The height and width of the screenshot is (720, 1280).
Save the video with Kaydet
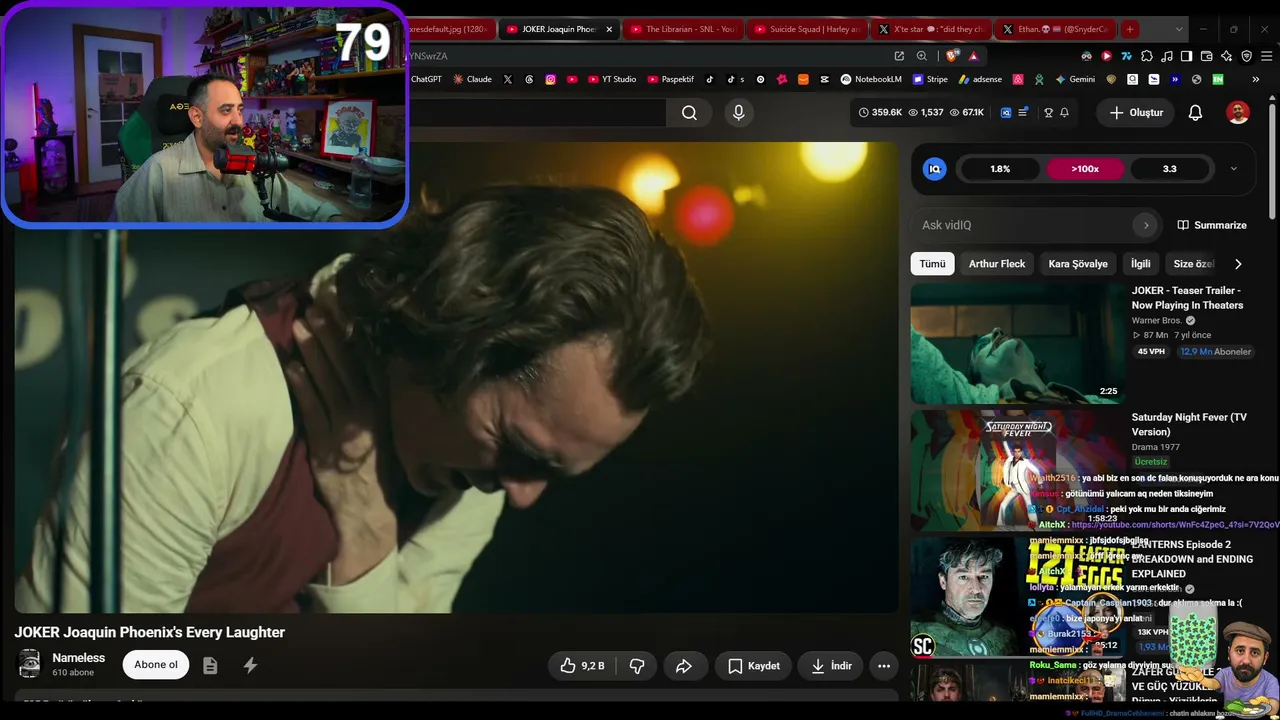click(754, 666)
